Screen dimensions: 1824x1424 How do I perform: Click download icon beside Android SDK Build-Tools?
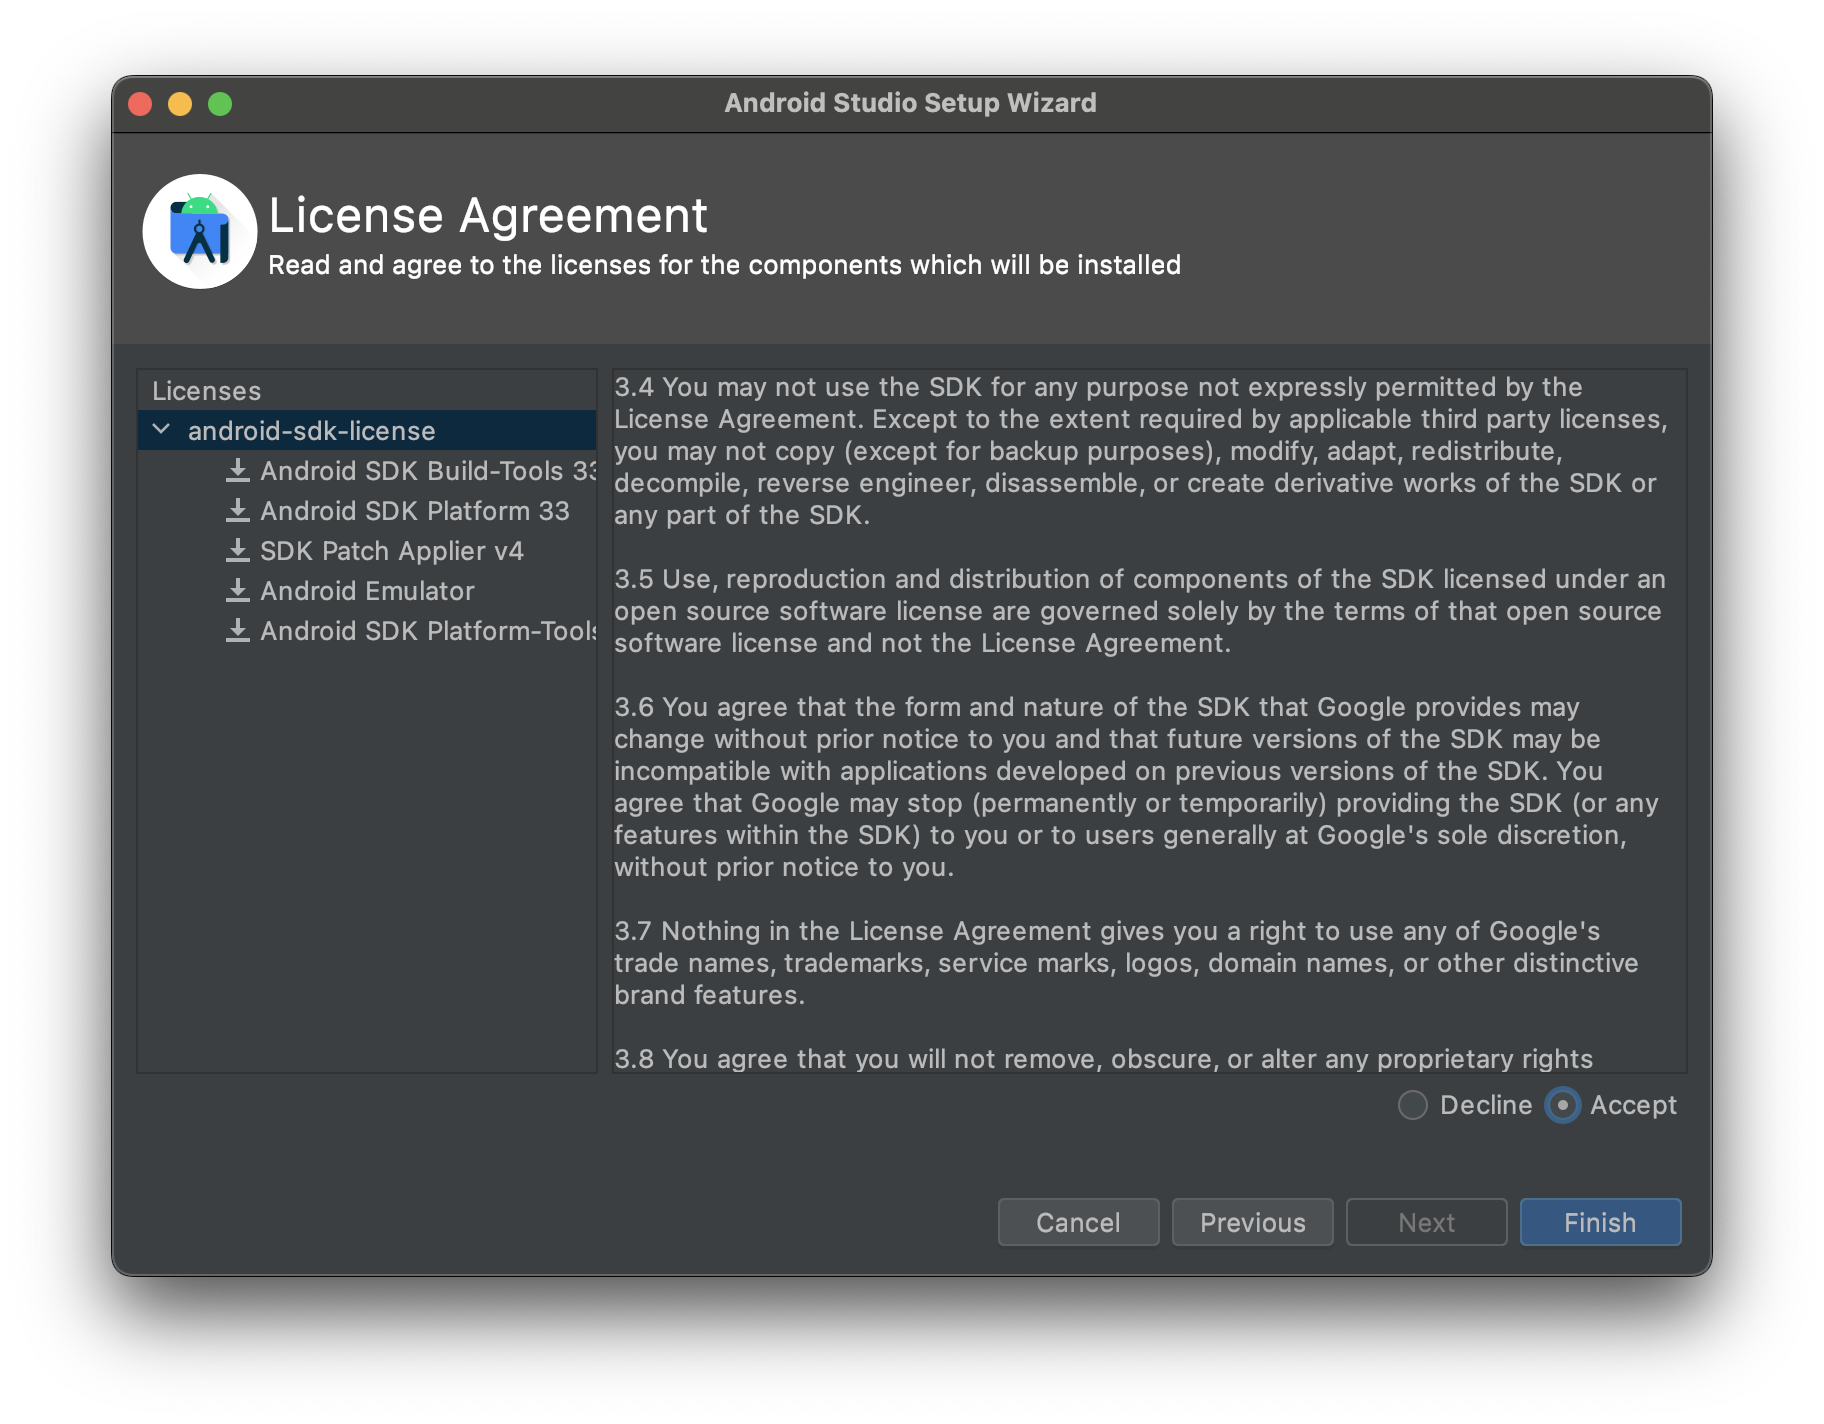click(237, 470)
